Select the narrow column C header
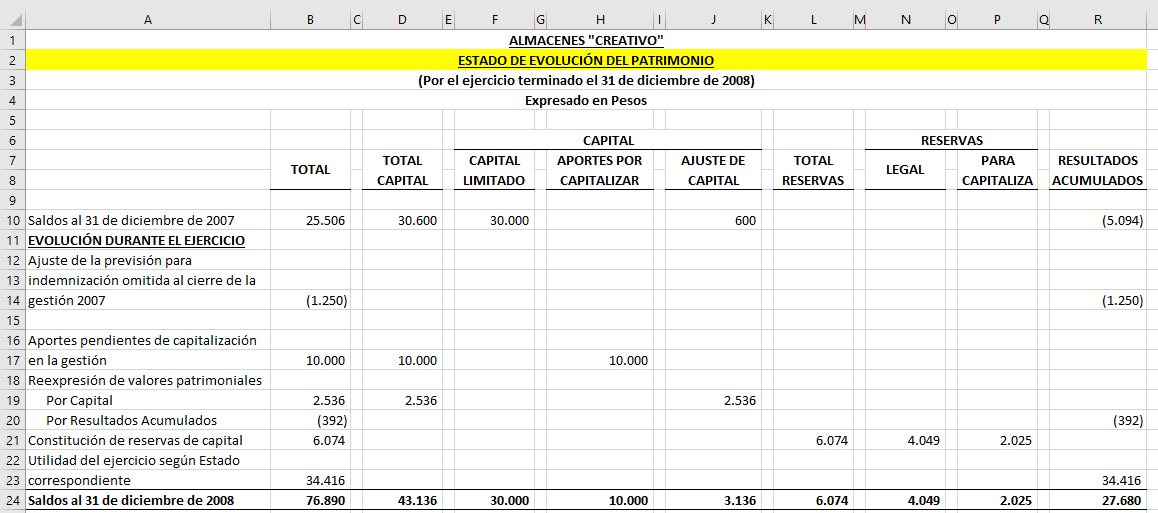This screenshot has width=1158, height=513. [357, 19]
